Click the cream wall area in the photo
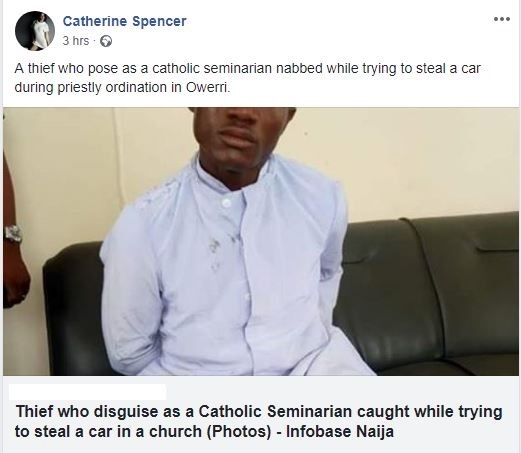Screen dimensions: 521x453 tap(417, 160)
